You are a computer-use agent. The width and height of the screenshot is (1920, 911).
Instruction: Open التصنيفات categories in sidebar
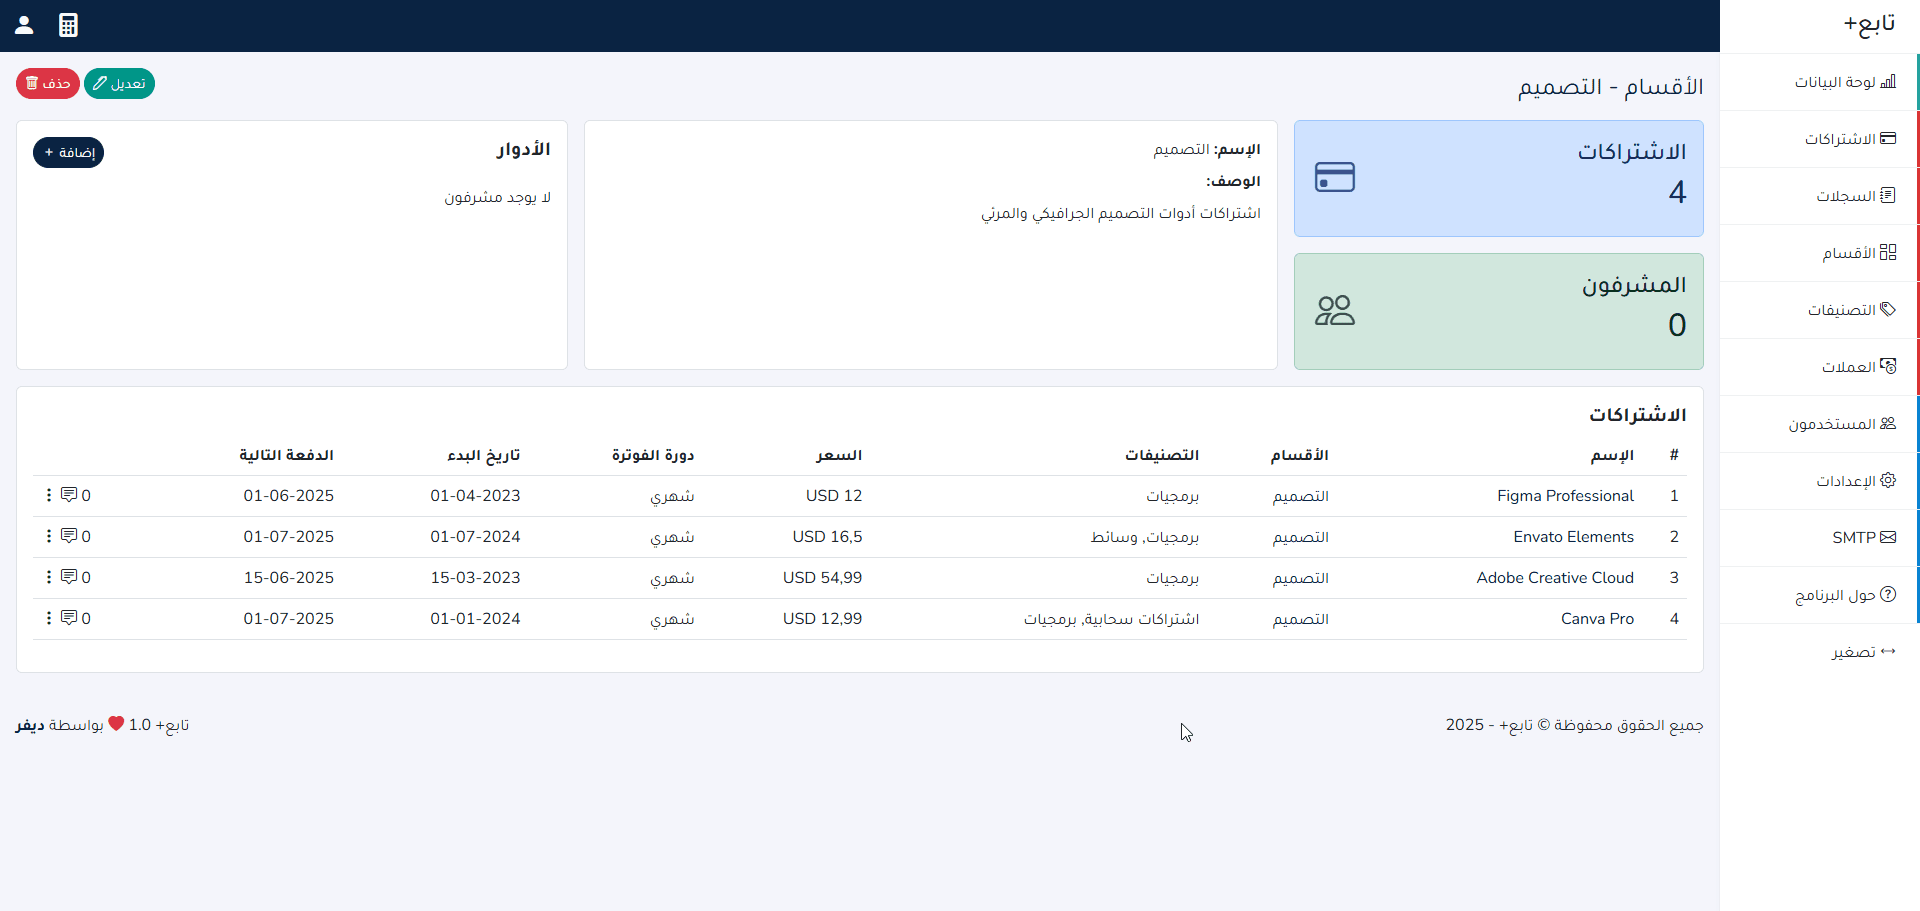tap(1851, 310)
